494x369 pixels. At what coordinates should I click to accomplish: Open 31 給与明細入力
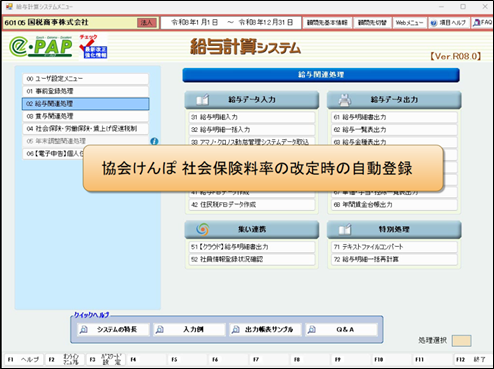pos(252,117)
